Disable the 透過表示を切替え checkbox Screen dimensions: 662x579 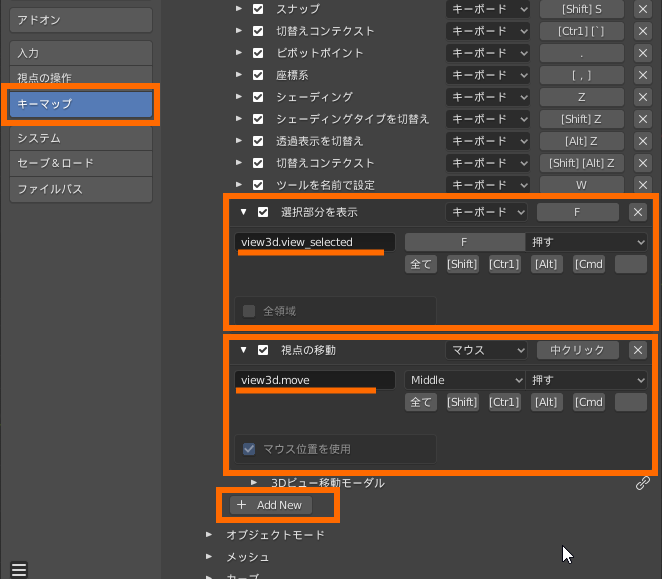point(258,141)
